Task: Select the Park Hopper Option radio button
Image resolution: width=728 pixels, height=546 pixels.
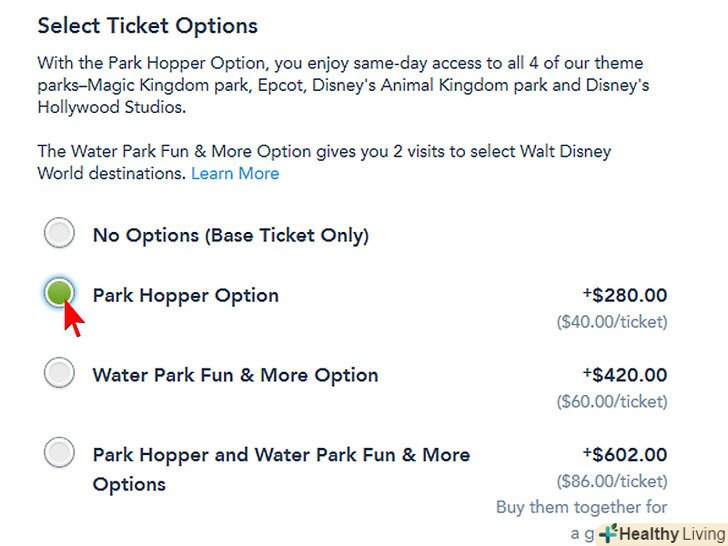Action: [60, 293]
